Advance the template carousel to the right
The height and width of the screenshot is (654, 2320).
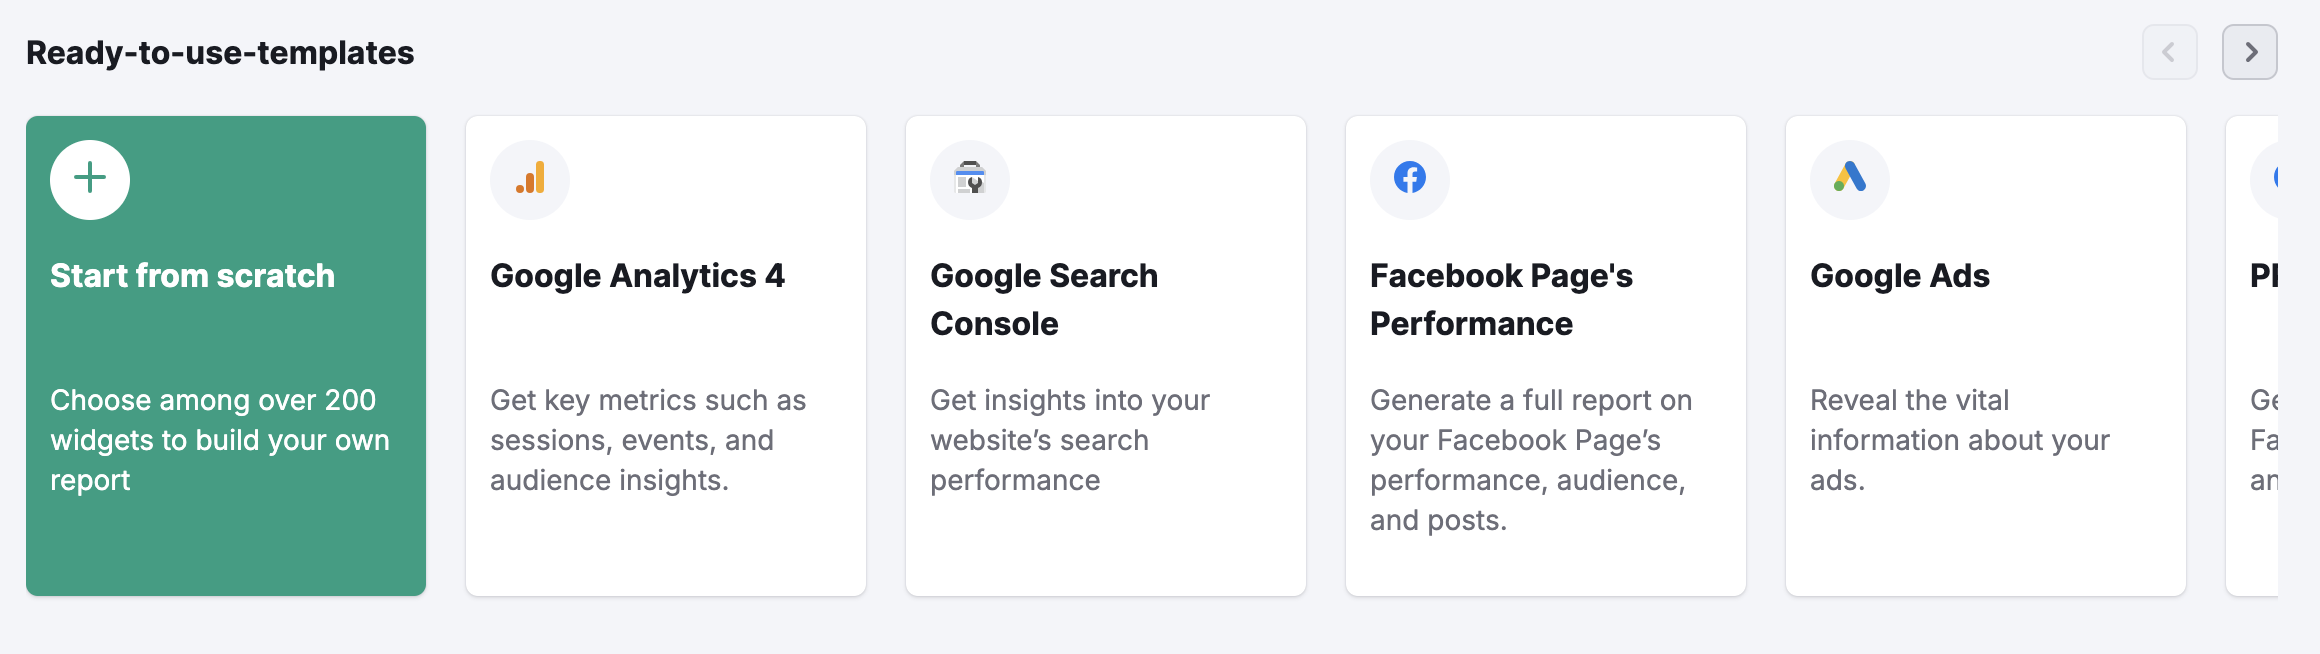(x=2250, y=52)
